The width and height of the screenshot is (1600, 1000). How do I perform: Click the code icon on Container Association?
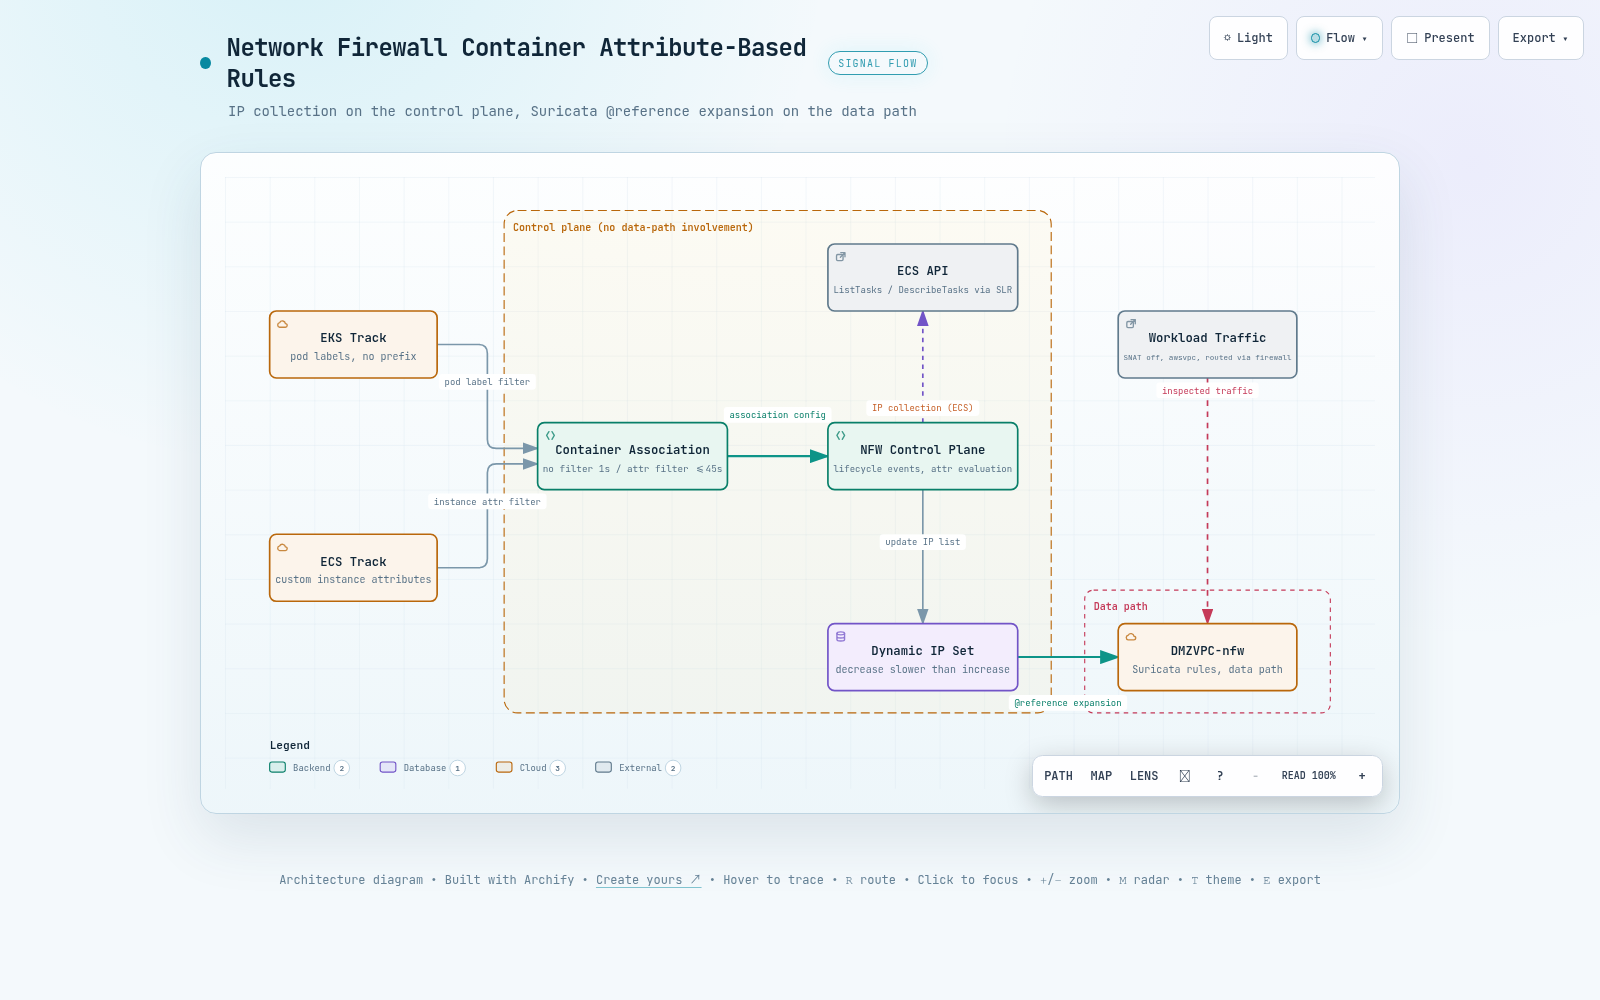[550, 436]
